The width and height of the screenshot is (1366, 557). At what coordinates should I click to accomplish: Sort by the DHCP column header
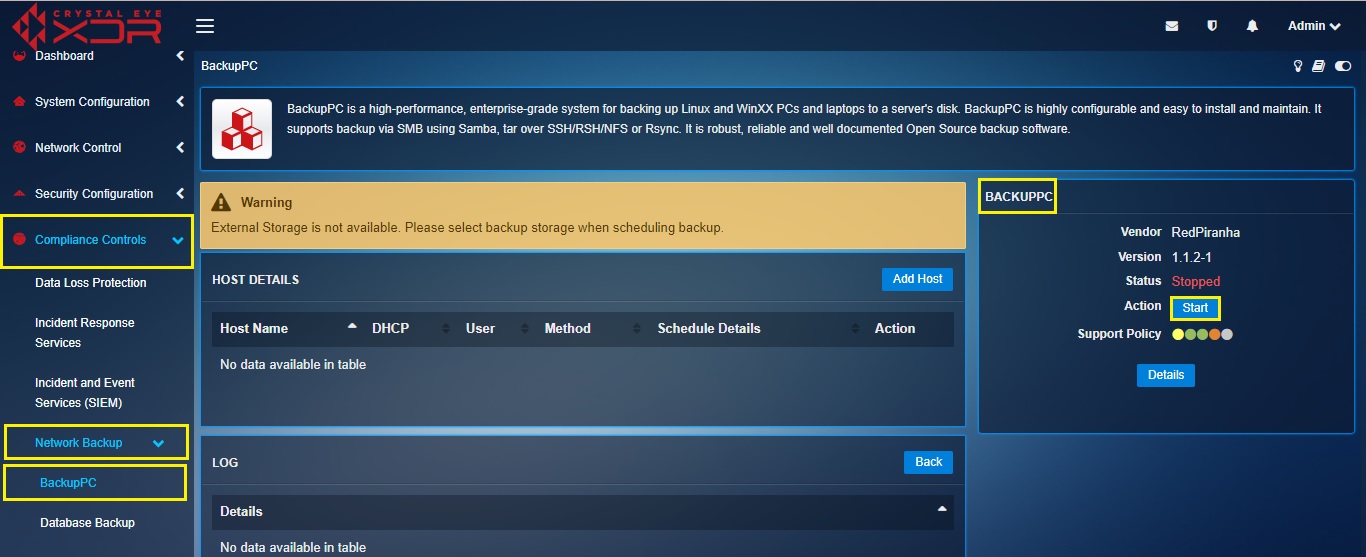pos(390,328)
